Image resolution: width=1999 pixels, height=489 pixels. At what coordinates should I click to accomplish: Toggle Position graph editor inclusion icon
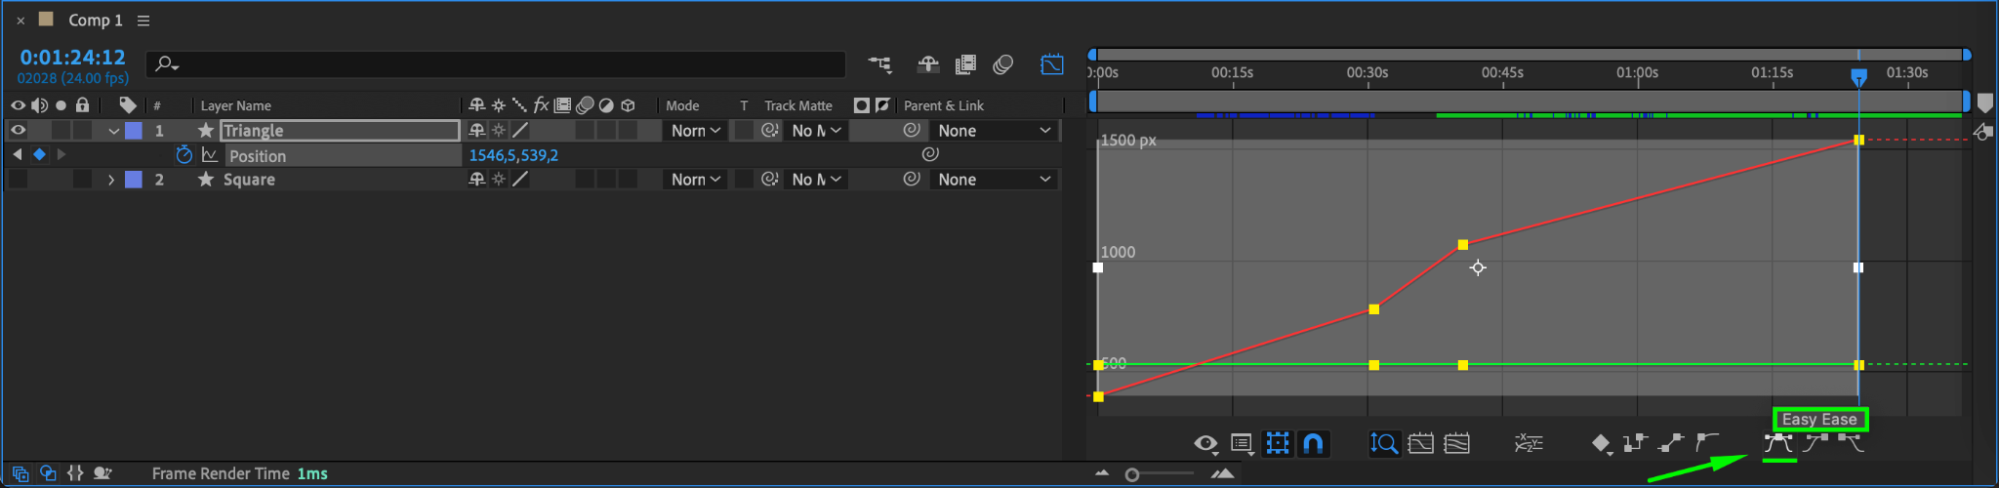click(210, 155)
